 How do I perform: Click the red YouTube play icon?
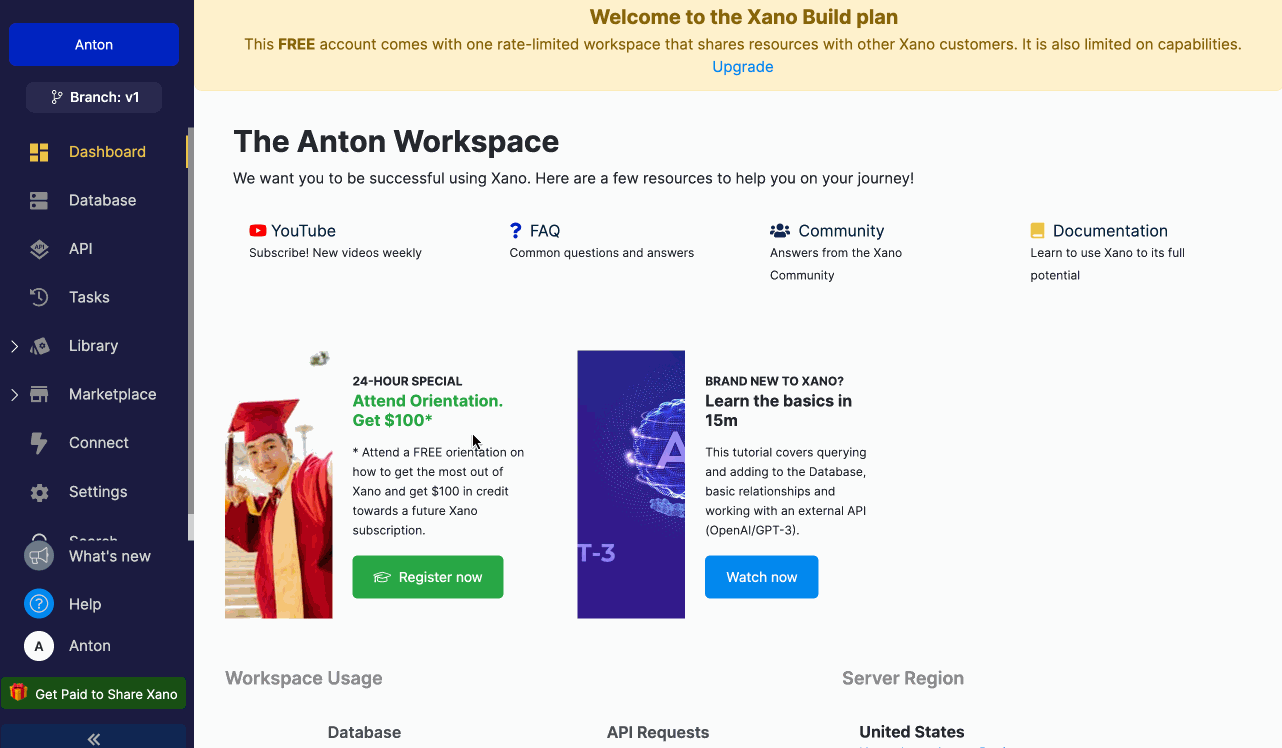(x=258, y=231)
